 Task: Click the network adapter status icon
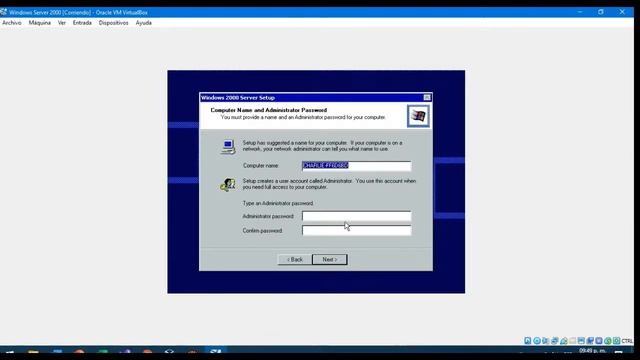coord(555,340)
